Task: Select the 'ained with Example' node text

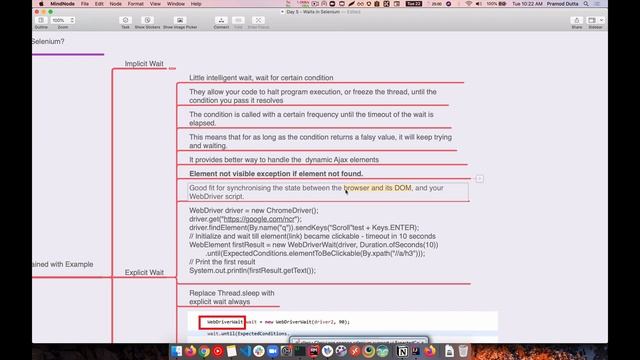Action: [x=63, y=264]
